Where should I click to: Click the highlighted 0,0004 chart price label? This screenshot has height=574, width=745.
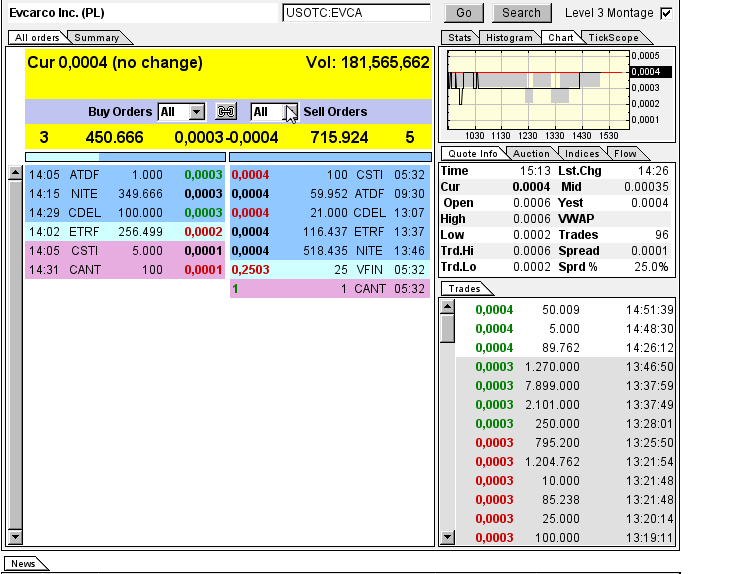(650, 72)
